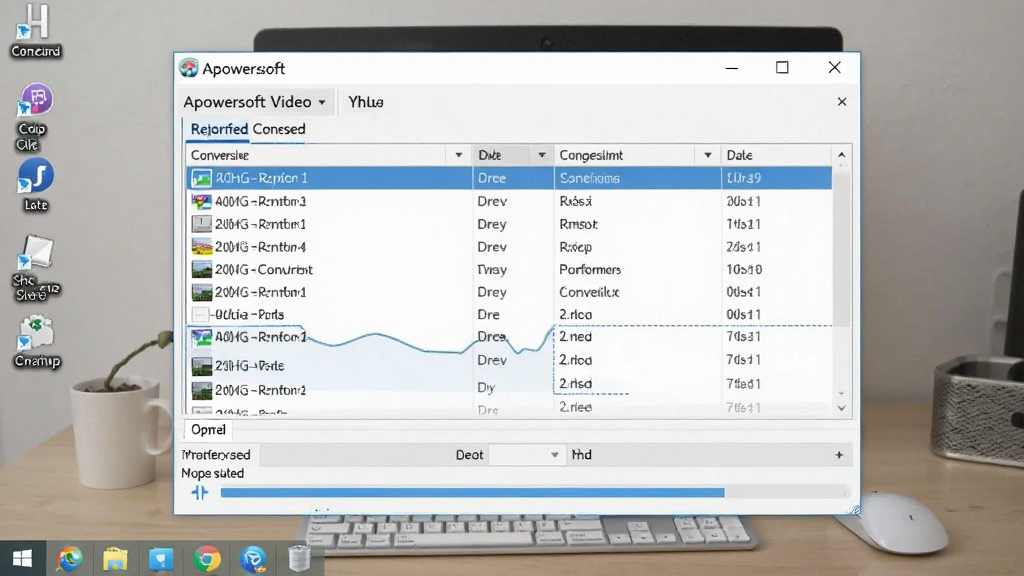Click the Sonehums cell in selected row
The width and height of the screenshot is (1024, 576).
pos(589,178)
